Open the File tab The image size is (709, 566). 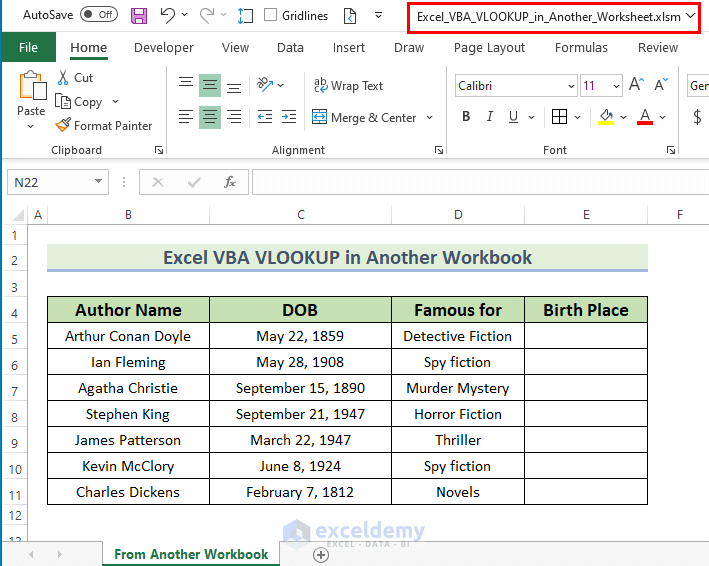pos(28,47)
